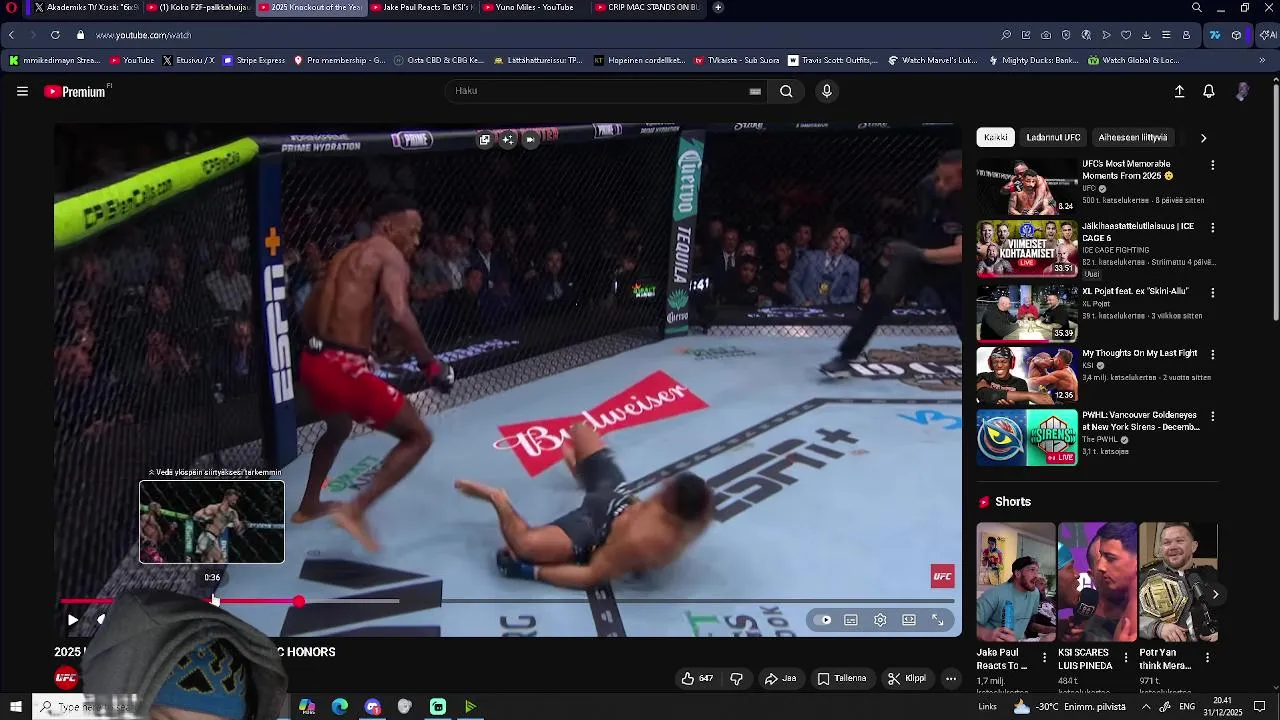Open the Stripe Express bookmark
The width and height of the screenshot is (1280, 720).
coord(254,60)
